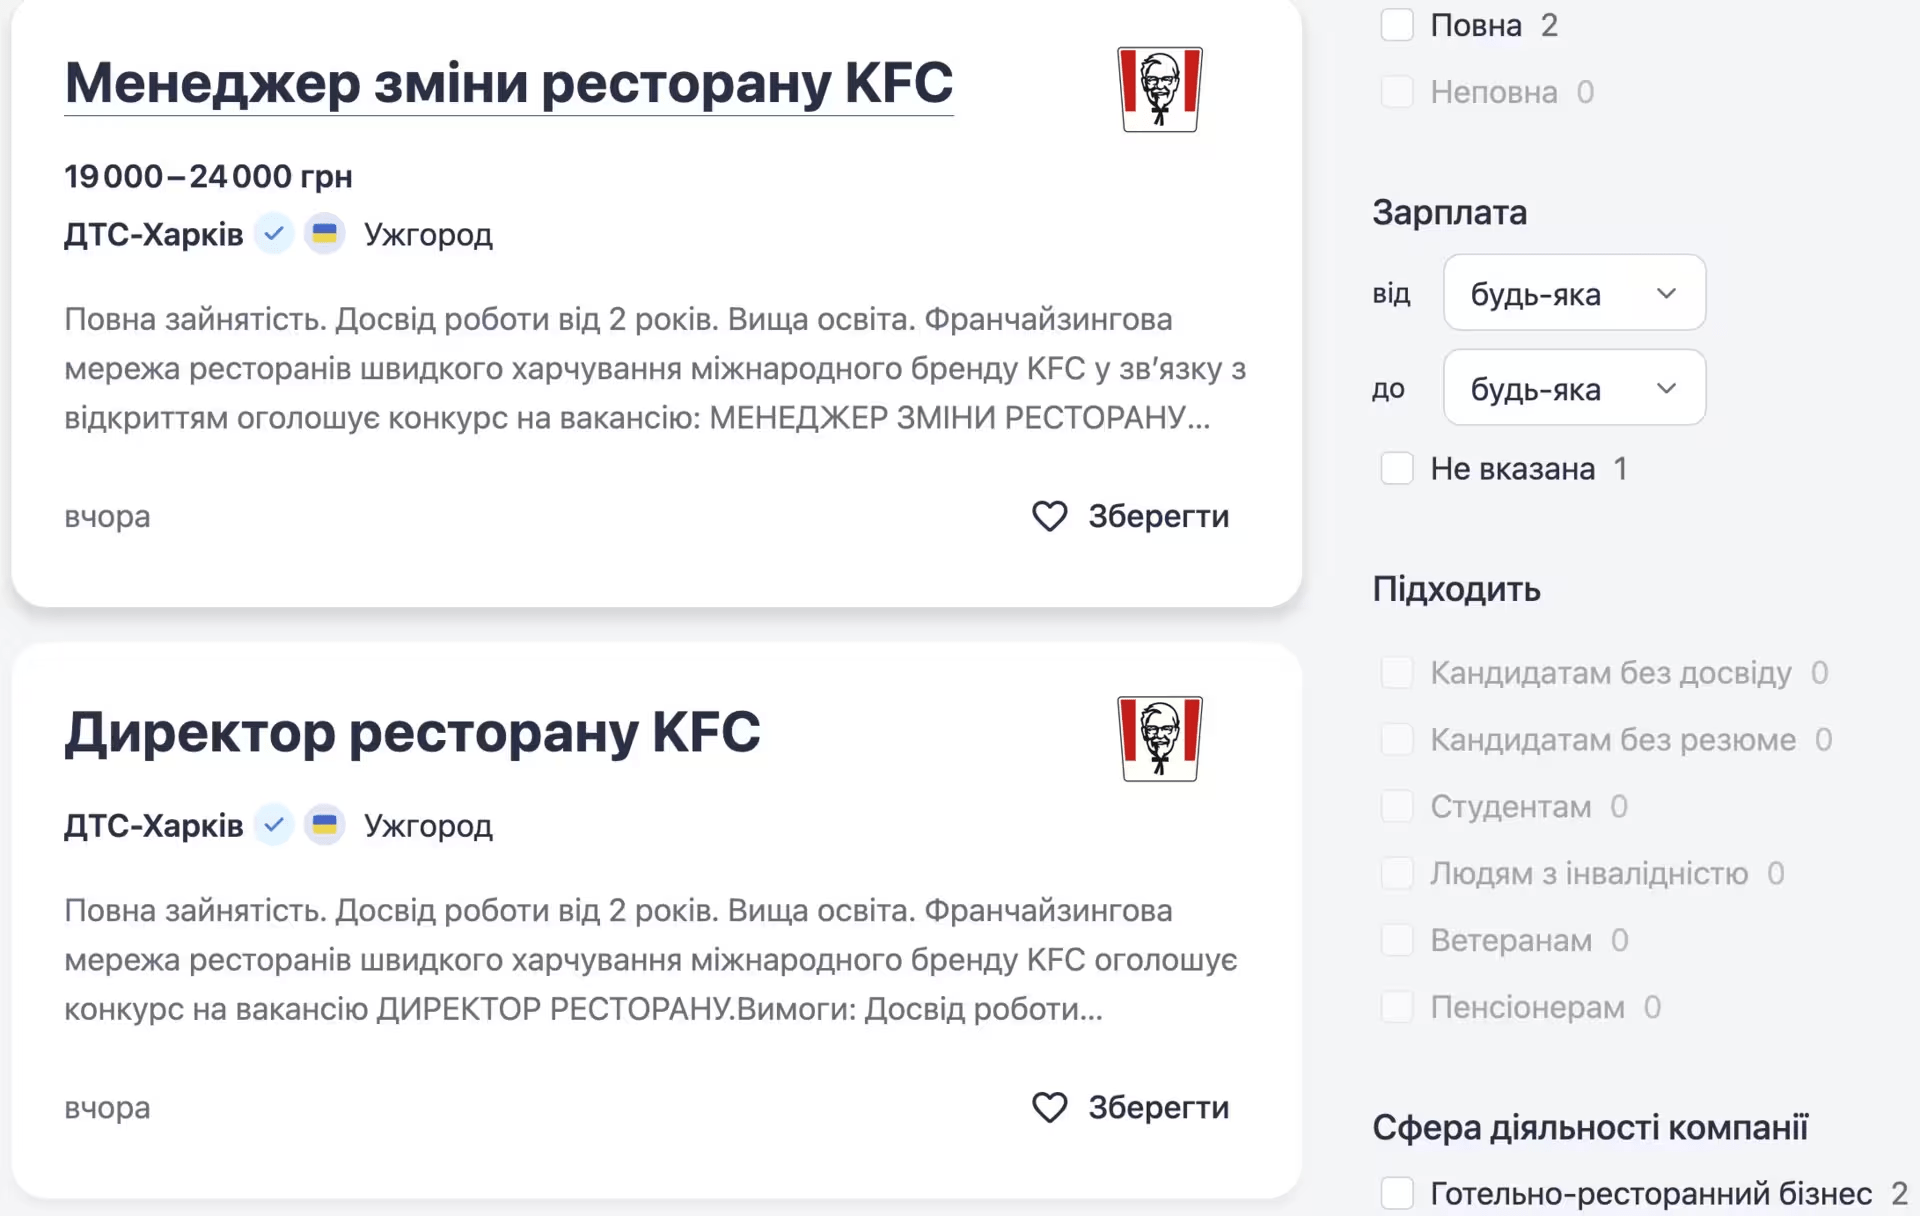Open the salary від dropdown
The width and height of the screenshot is (1920, 1216).
tap(1573, 293)
